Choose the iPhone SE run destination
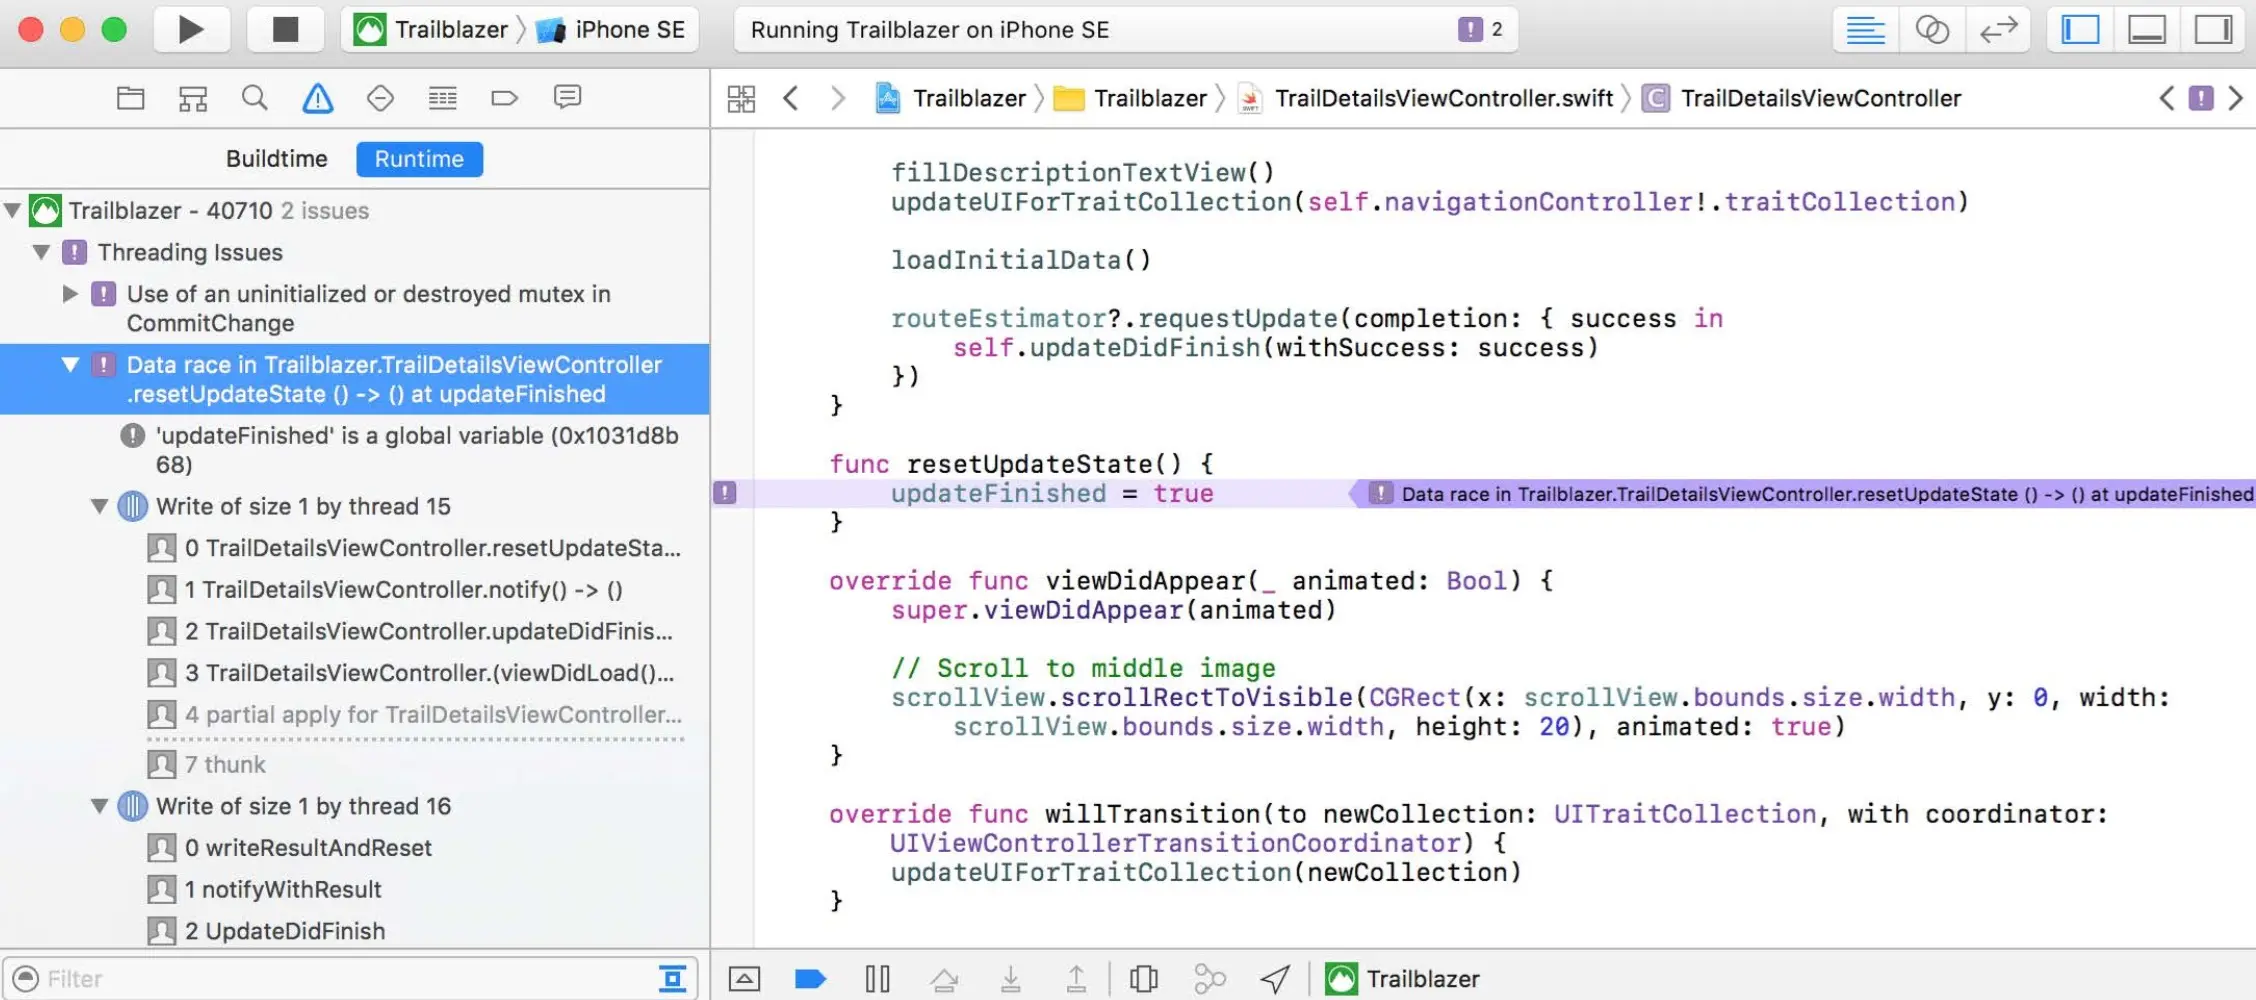Viewport: 2256px width, 1000px height. pos(611,30)
